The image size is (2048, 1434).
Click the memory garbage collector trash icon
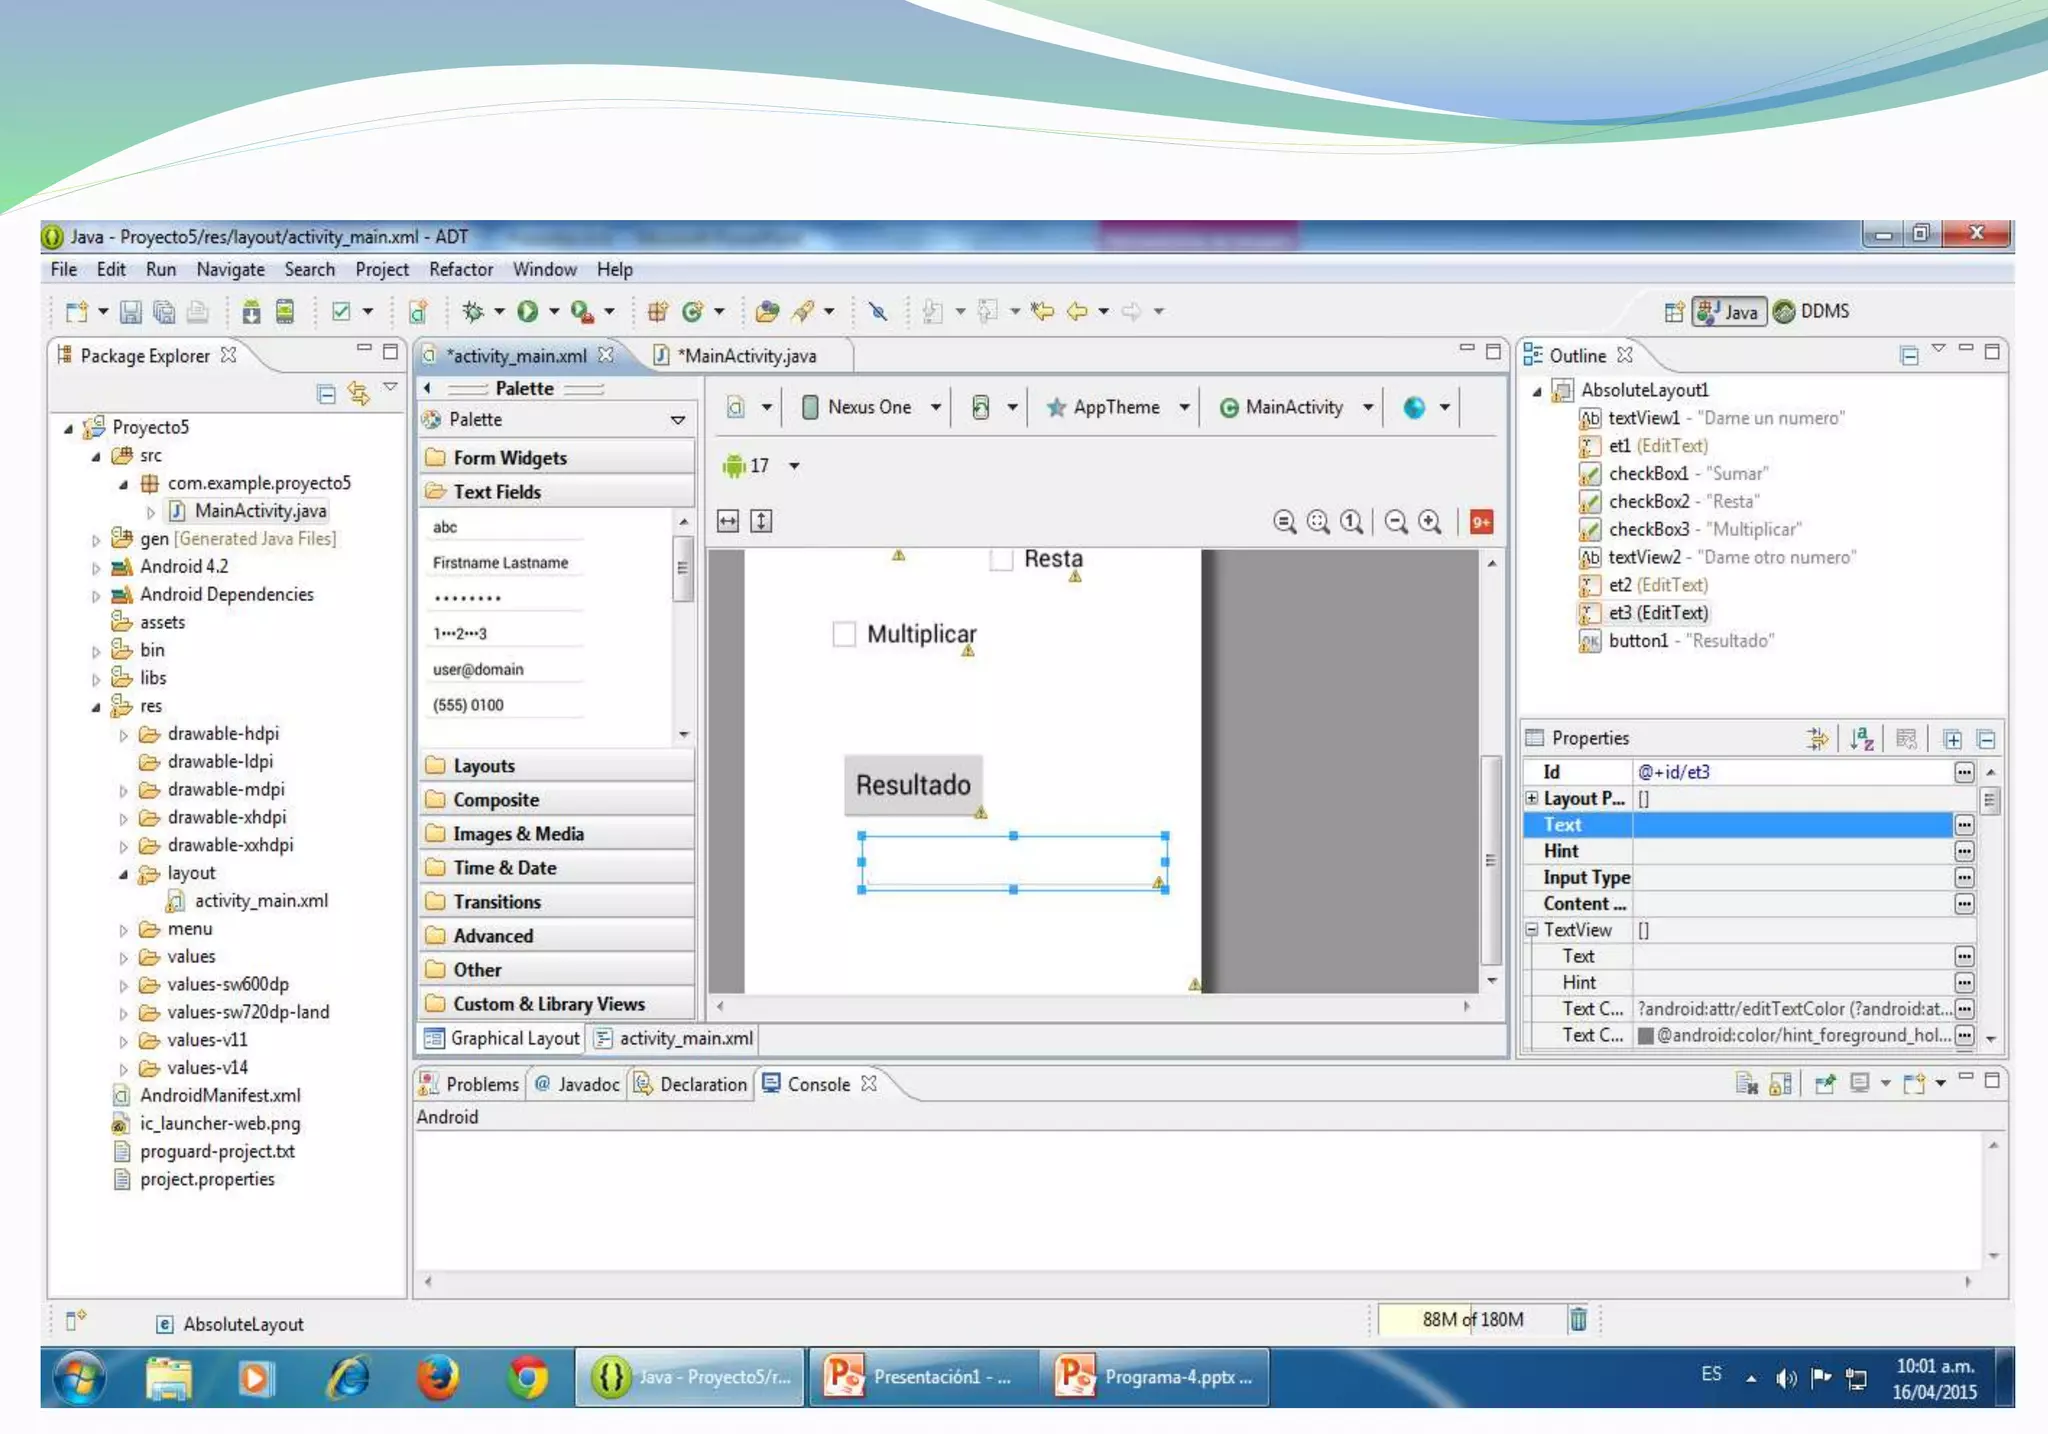pos(1578,1320)
